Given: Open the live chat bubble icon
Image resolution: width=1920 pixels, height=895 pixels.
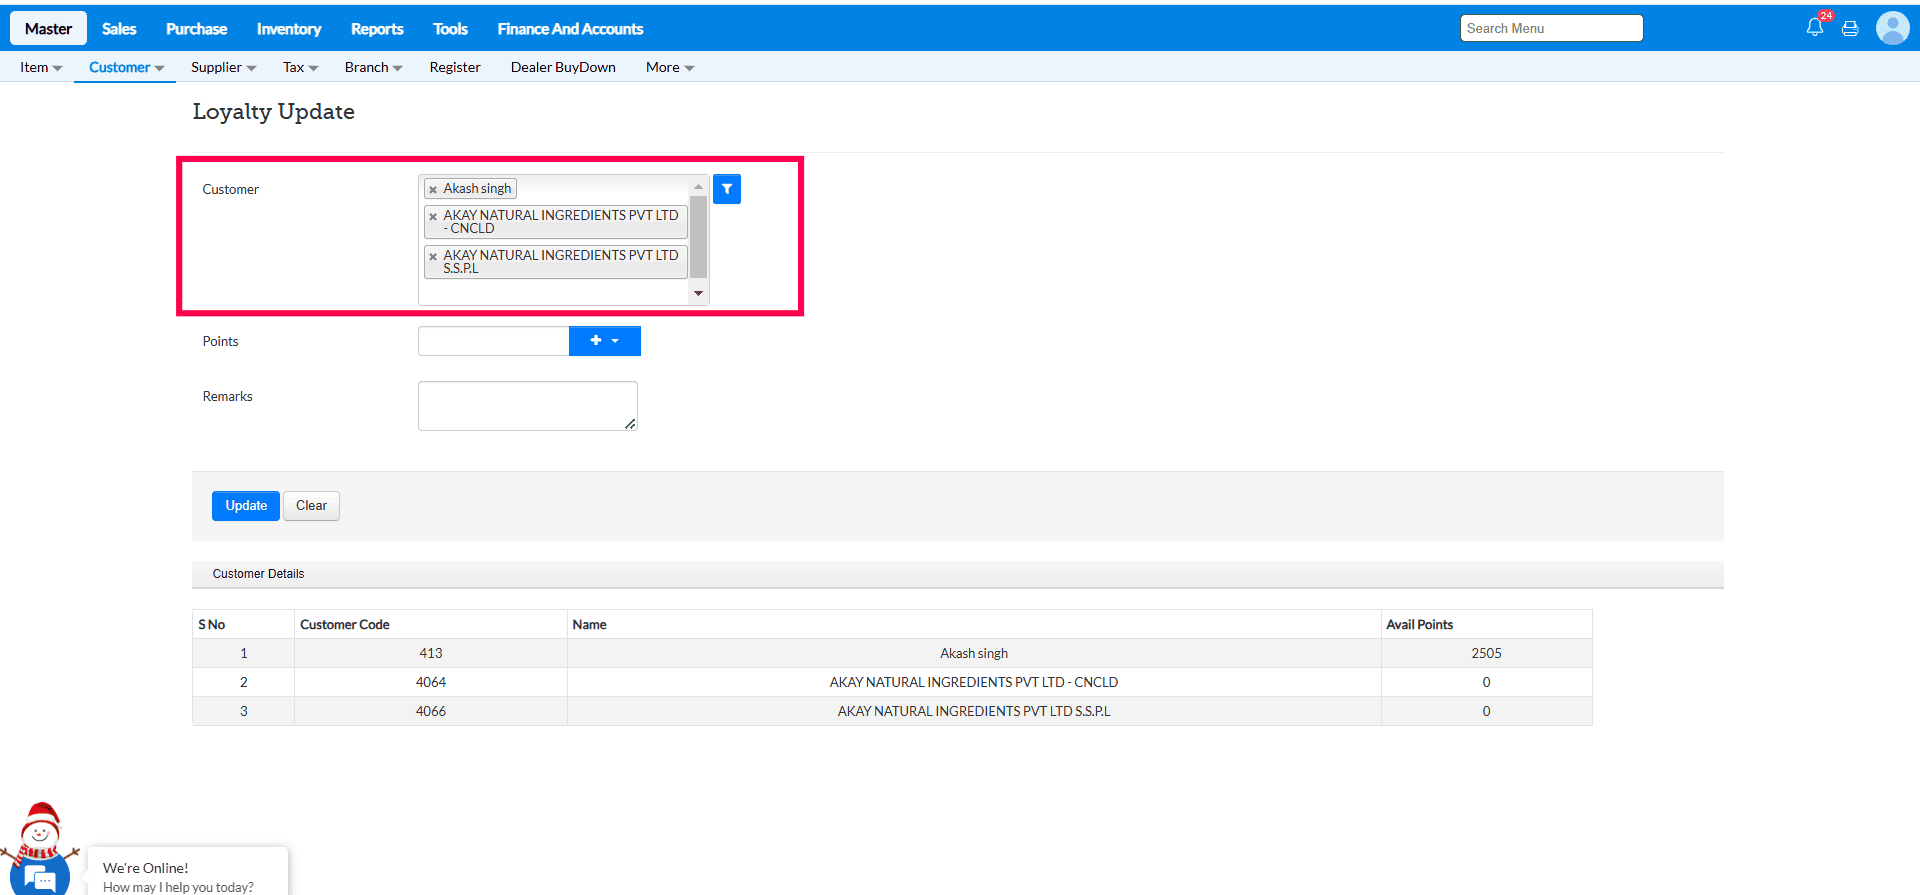Looking at the screenshot, I should tap(40, 877).
